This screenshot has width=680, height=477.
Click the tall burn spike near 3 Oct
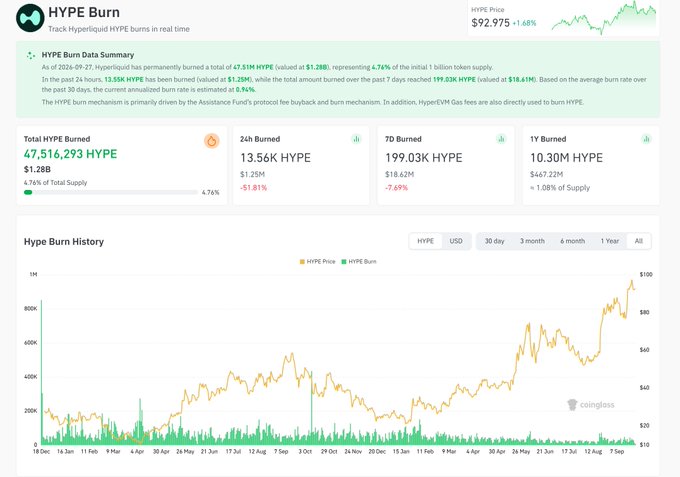(311, 408)
